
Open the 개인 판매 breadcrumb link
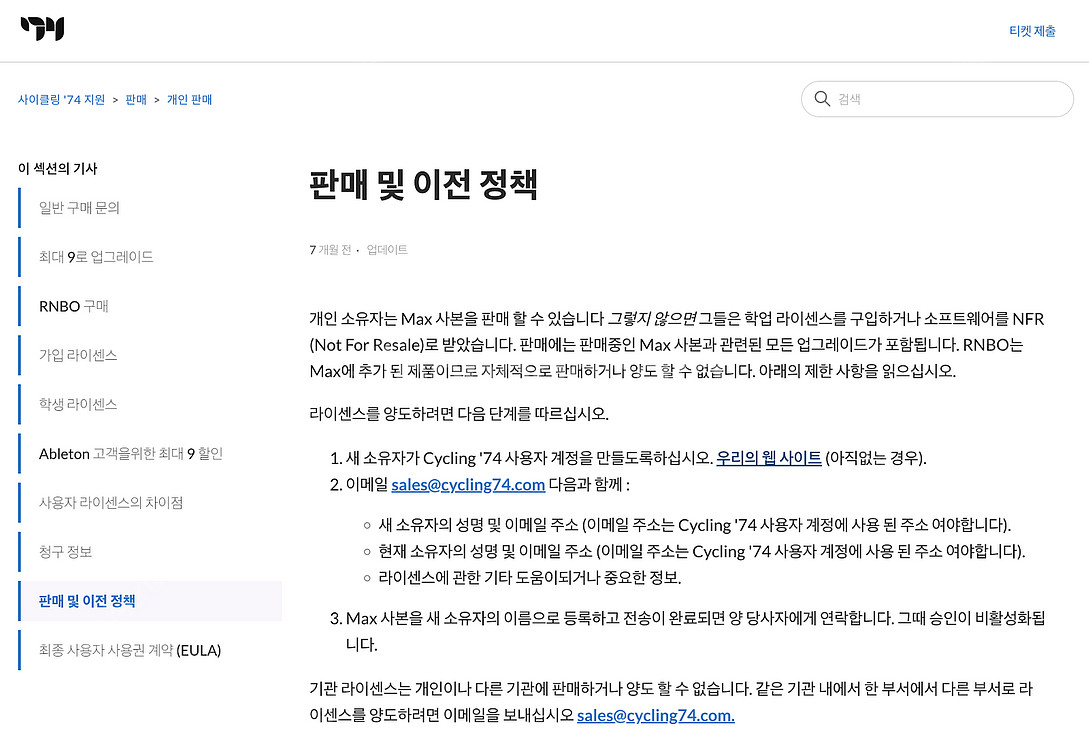pos(190,99)
